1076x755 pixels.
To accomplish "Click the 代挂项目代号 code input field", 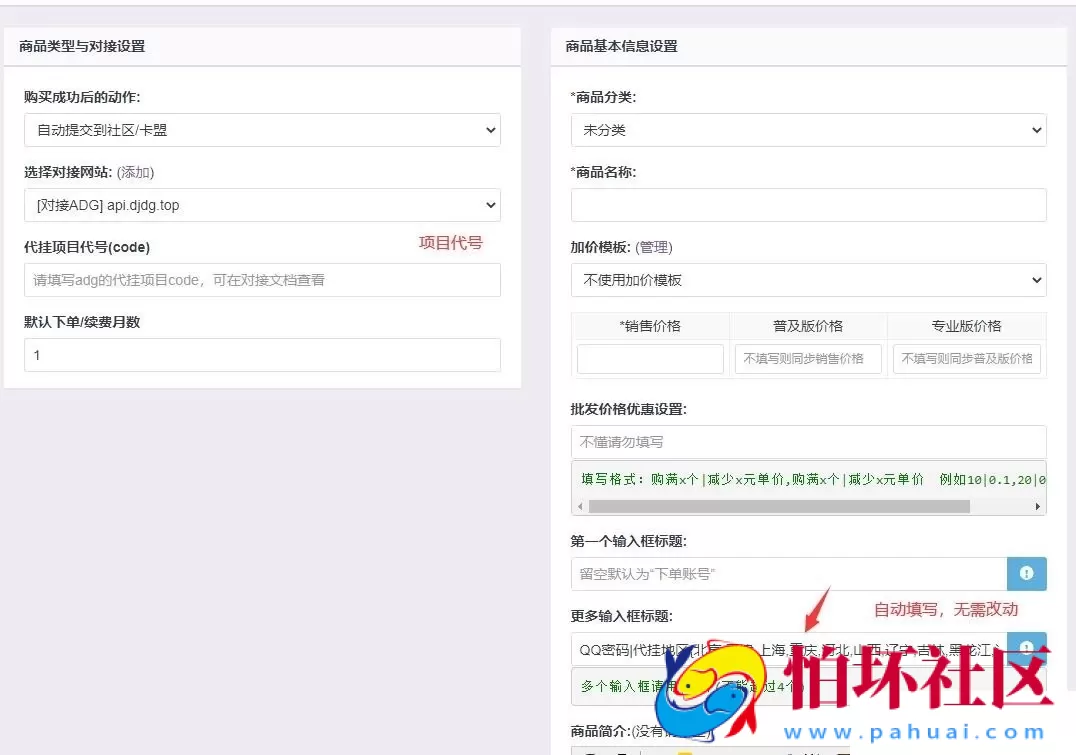I will pos(262,280).
